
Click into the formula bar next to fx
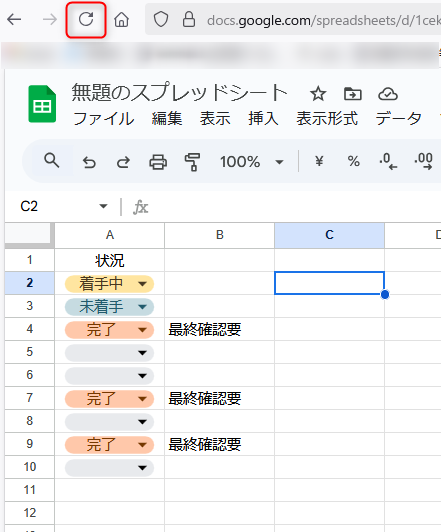click(x=295, y=207)
